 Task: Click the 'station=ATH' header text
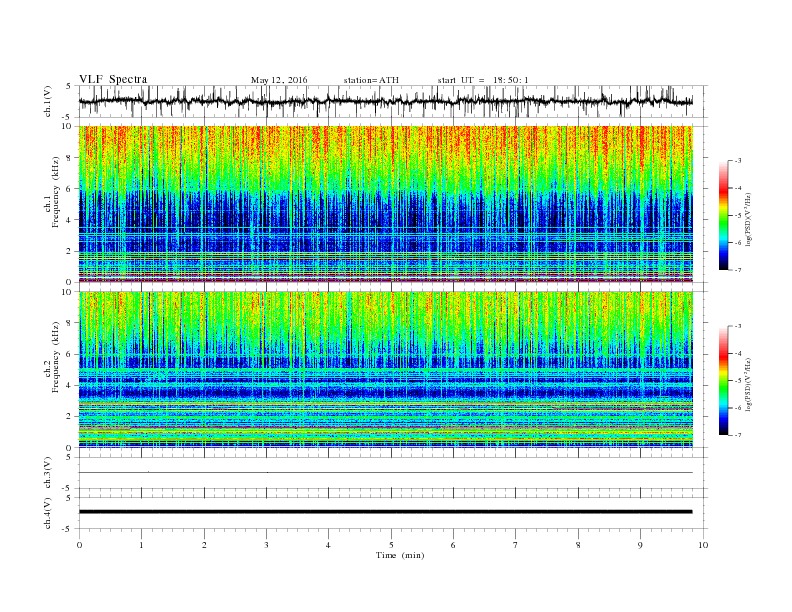pos(371,80)
